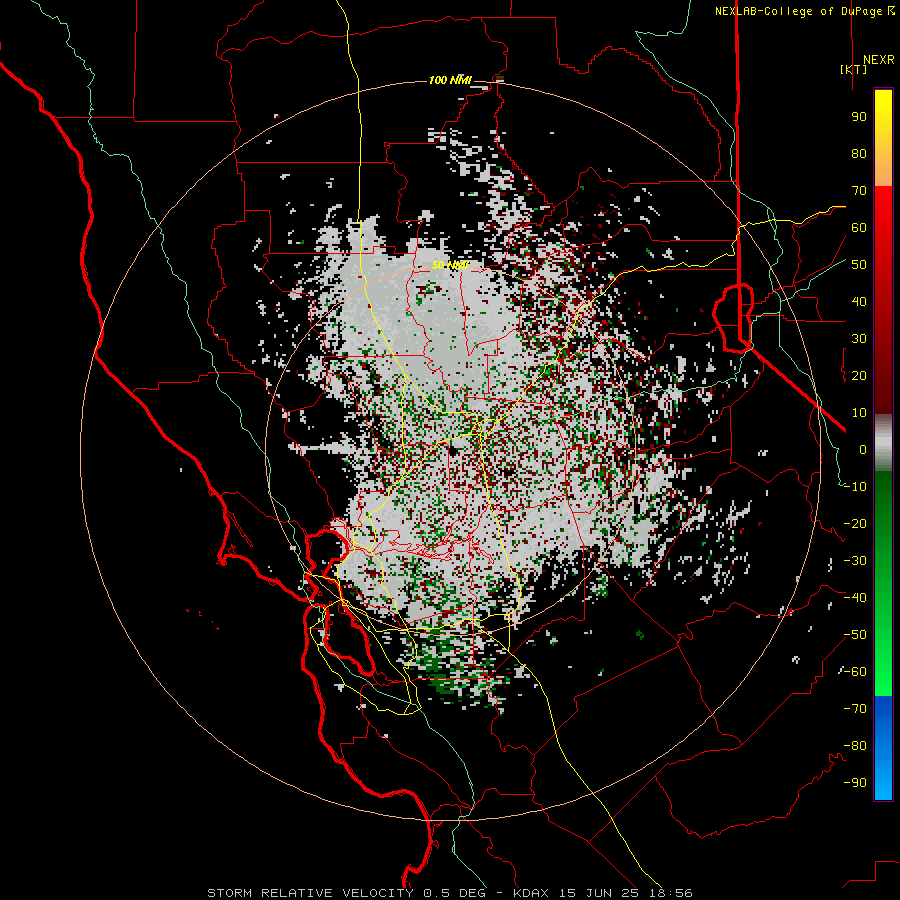Click the -40 value on velocity scale
The height and width of the screenshot is (900, 900).
[855, 598]
